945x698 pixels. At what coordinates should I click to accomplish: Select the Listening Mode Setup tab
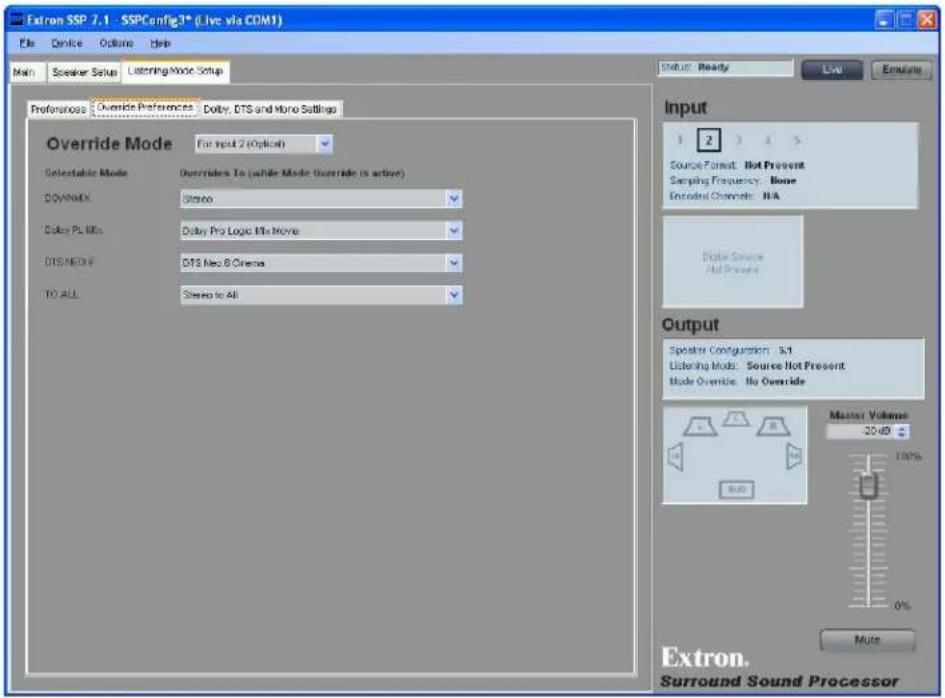(175, 71)
